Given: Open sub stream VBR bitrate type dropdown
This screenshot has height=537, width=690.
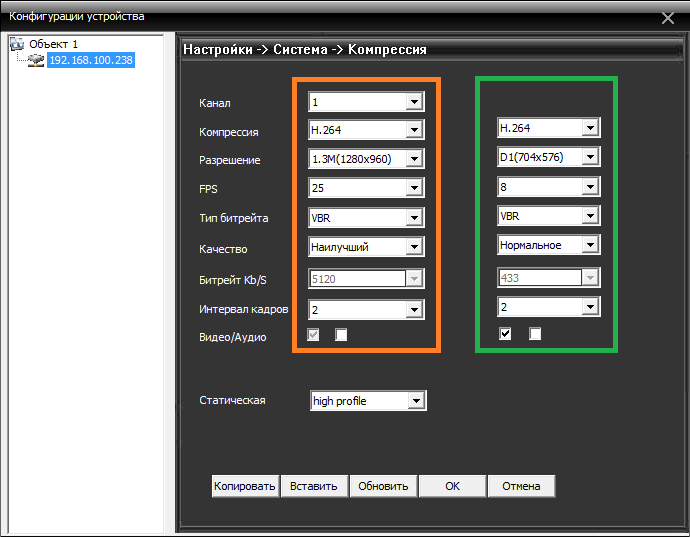Looking at the screenshot, I should point(549,216).
